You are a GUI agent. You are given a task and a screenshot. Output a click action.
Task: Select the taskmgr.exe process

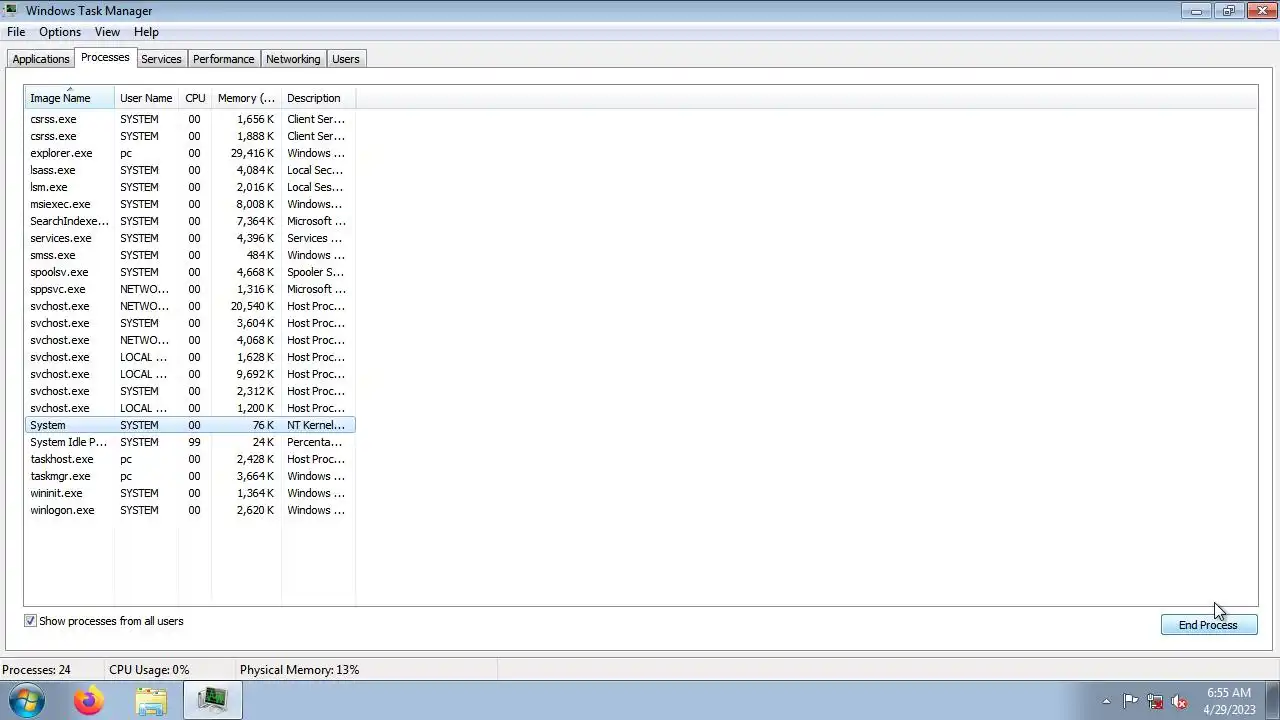190,476
